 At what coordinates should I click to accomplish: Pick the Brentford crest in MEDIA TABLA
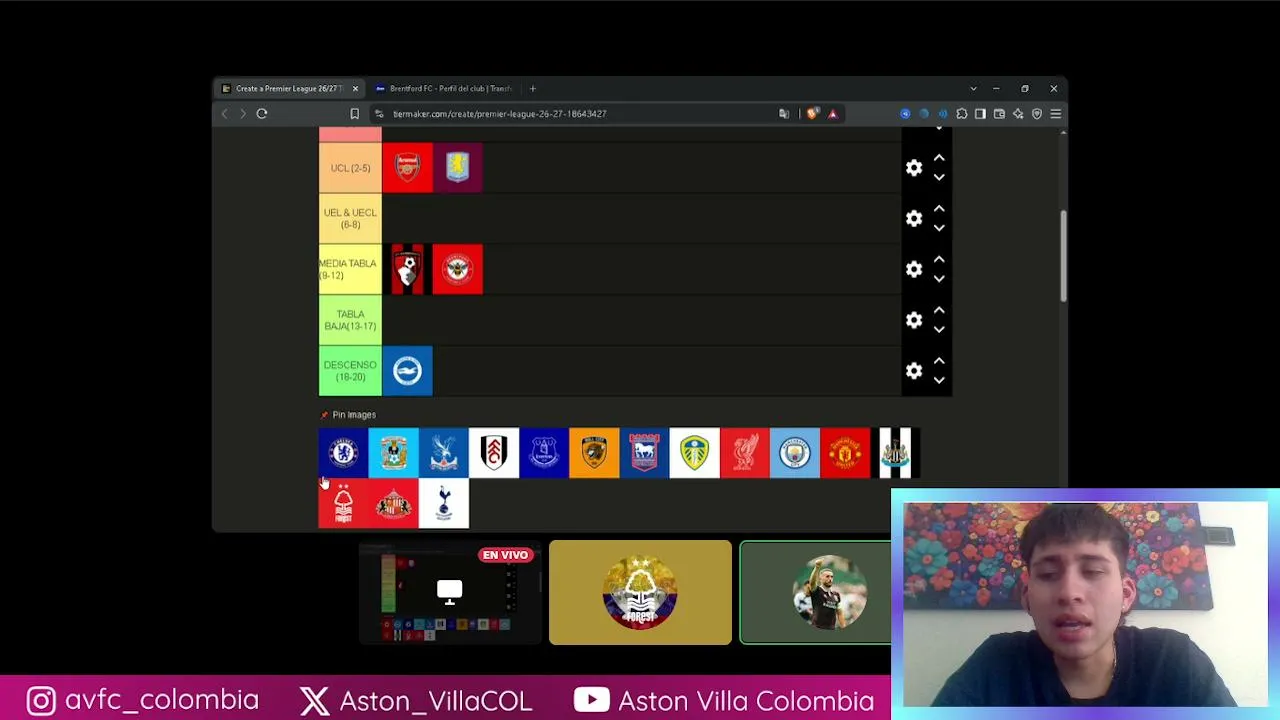[x=457, y=269]
